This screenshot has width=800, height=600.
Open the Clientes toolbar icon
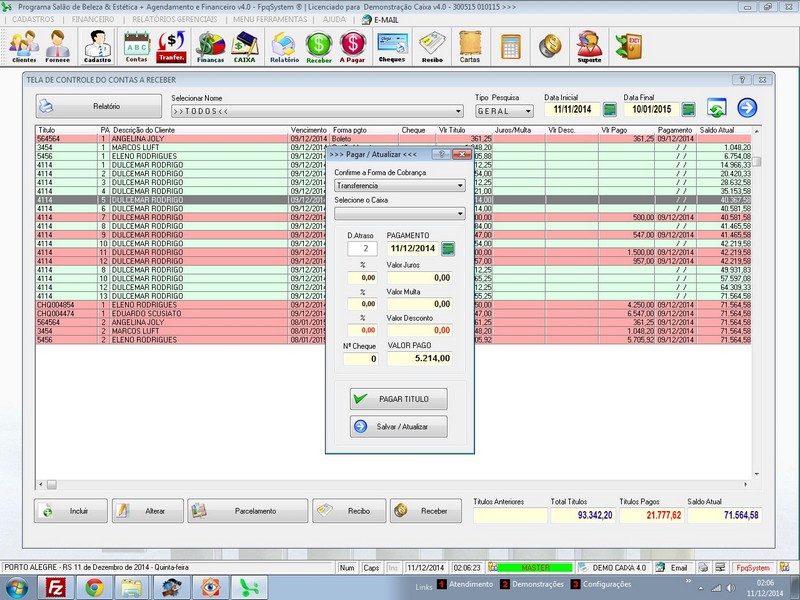click(23, 46)
